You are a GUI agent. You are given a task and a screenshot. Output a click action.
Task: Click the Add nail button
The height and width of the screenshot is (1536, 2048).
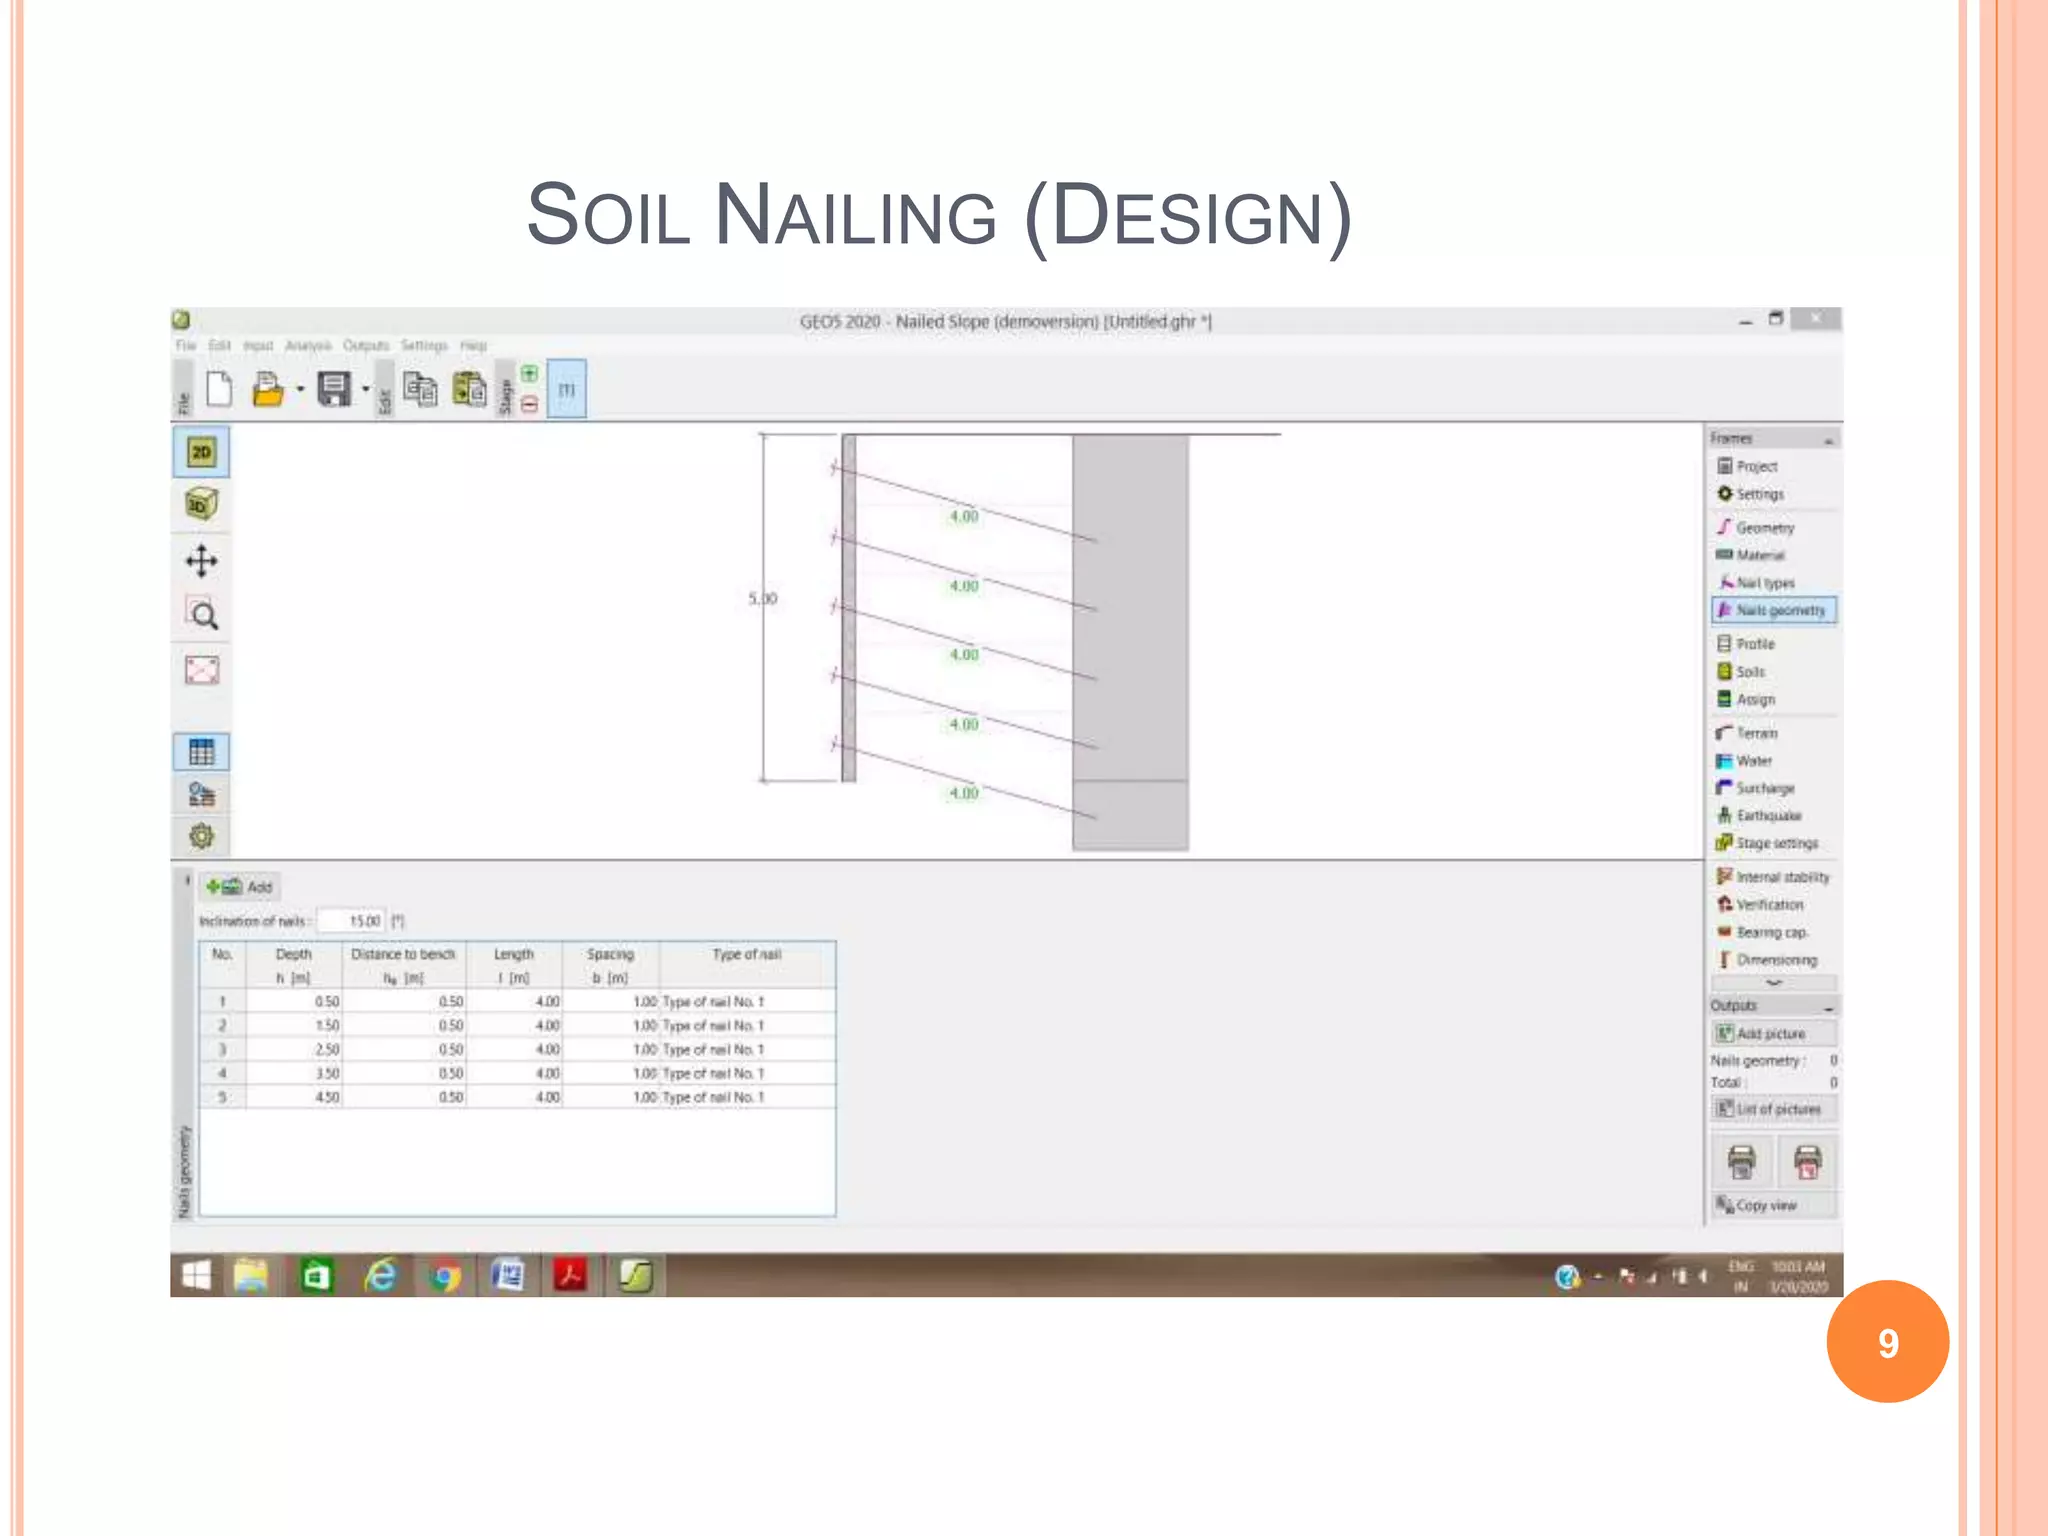[x=240, y=887]
